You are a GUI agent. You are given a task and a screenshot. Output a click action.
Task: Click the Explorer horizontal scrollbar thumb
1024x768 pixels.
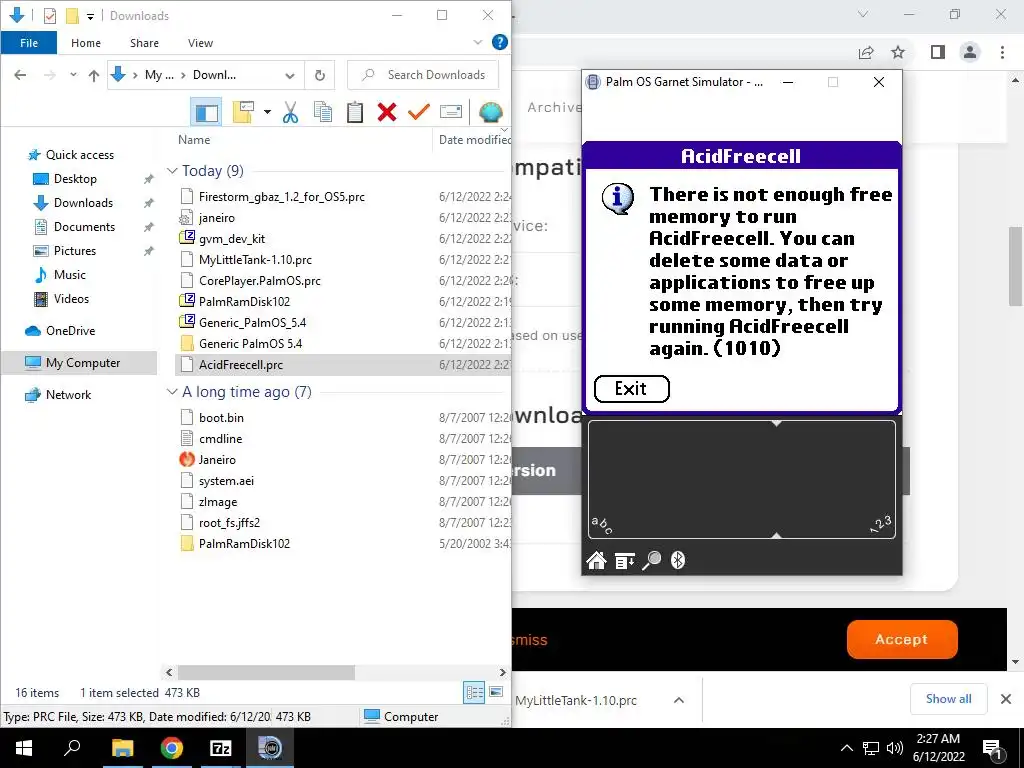click(x=266, y=672)
